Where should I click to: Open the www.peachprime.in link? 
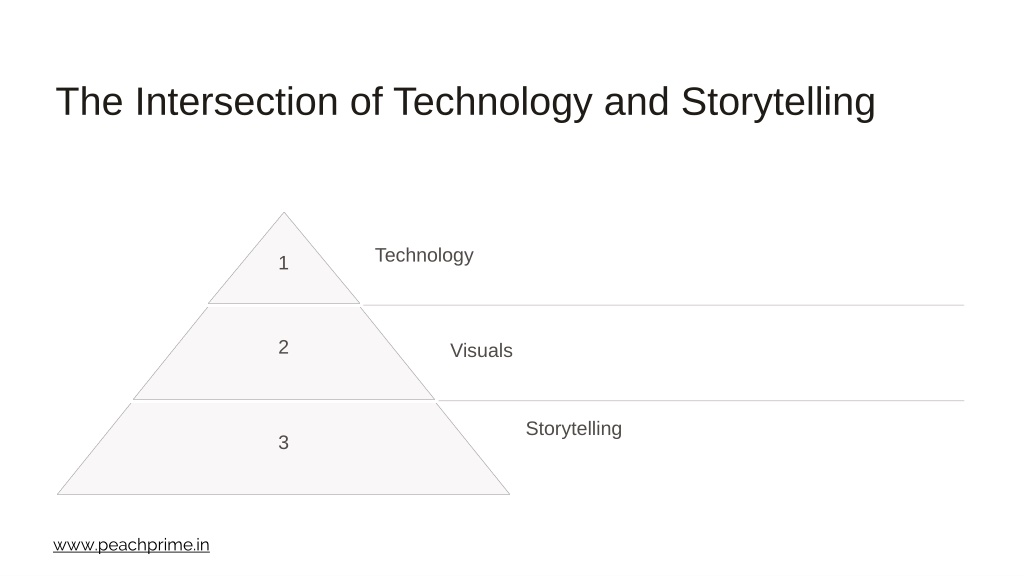click(131, 545)
